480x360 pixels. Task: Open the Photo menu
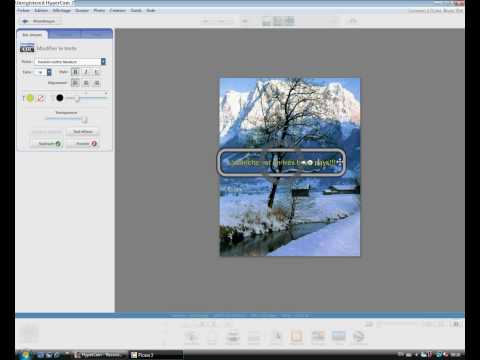click(99, 11)
